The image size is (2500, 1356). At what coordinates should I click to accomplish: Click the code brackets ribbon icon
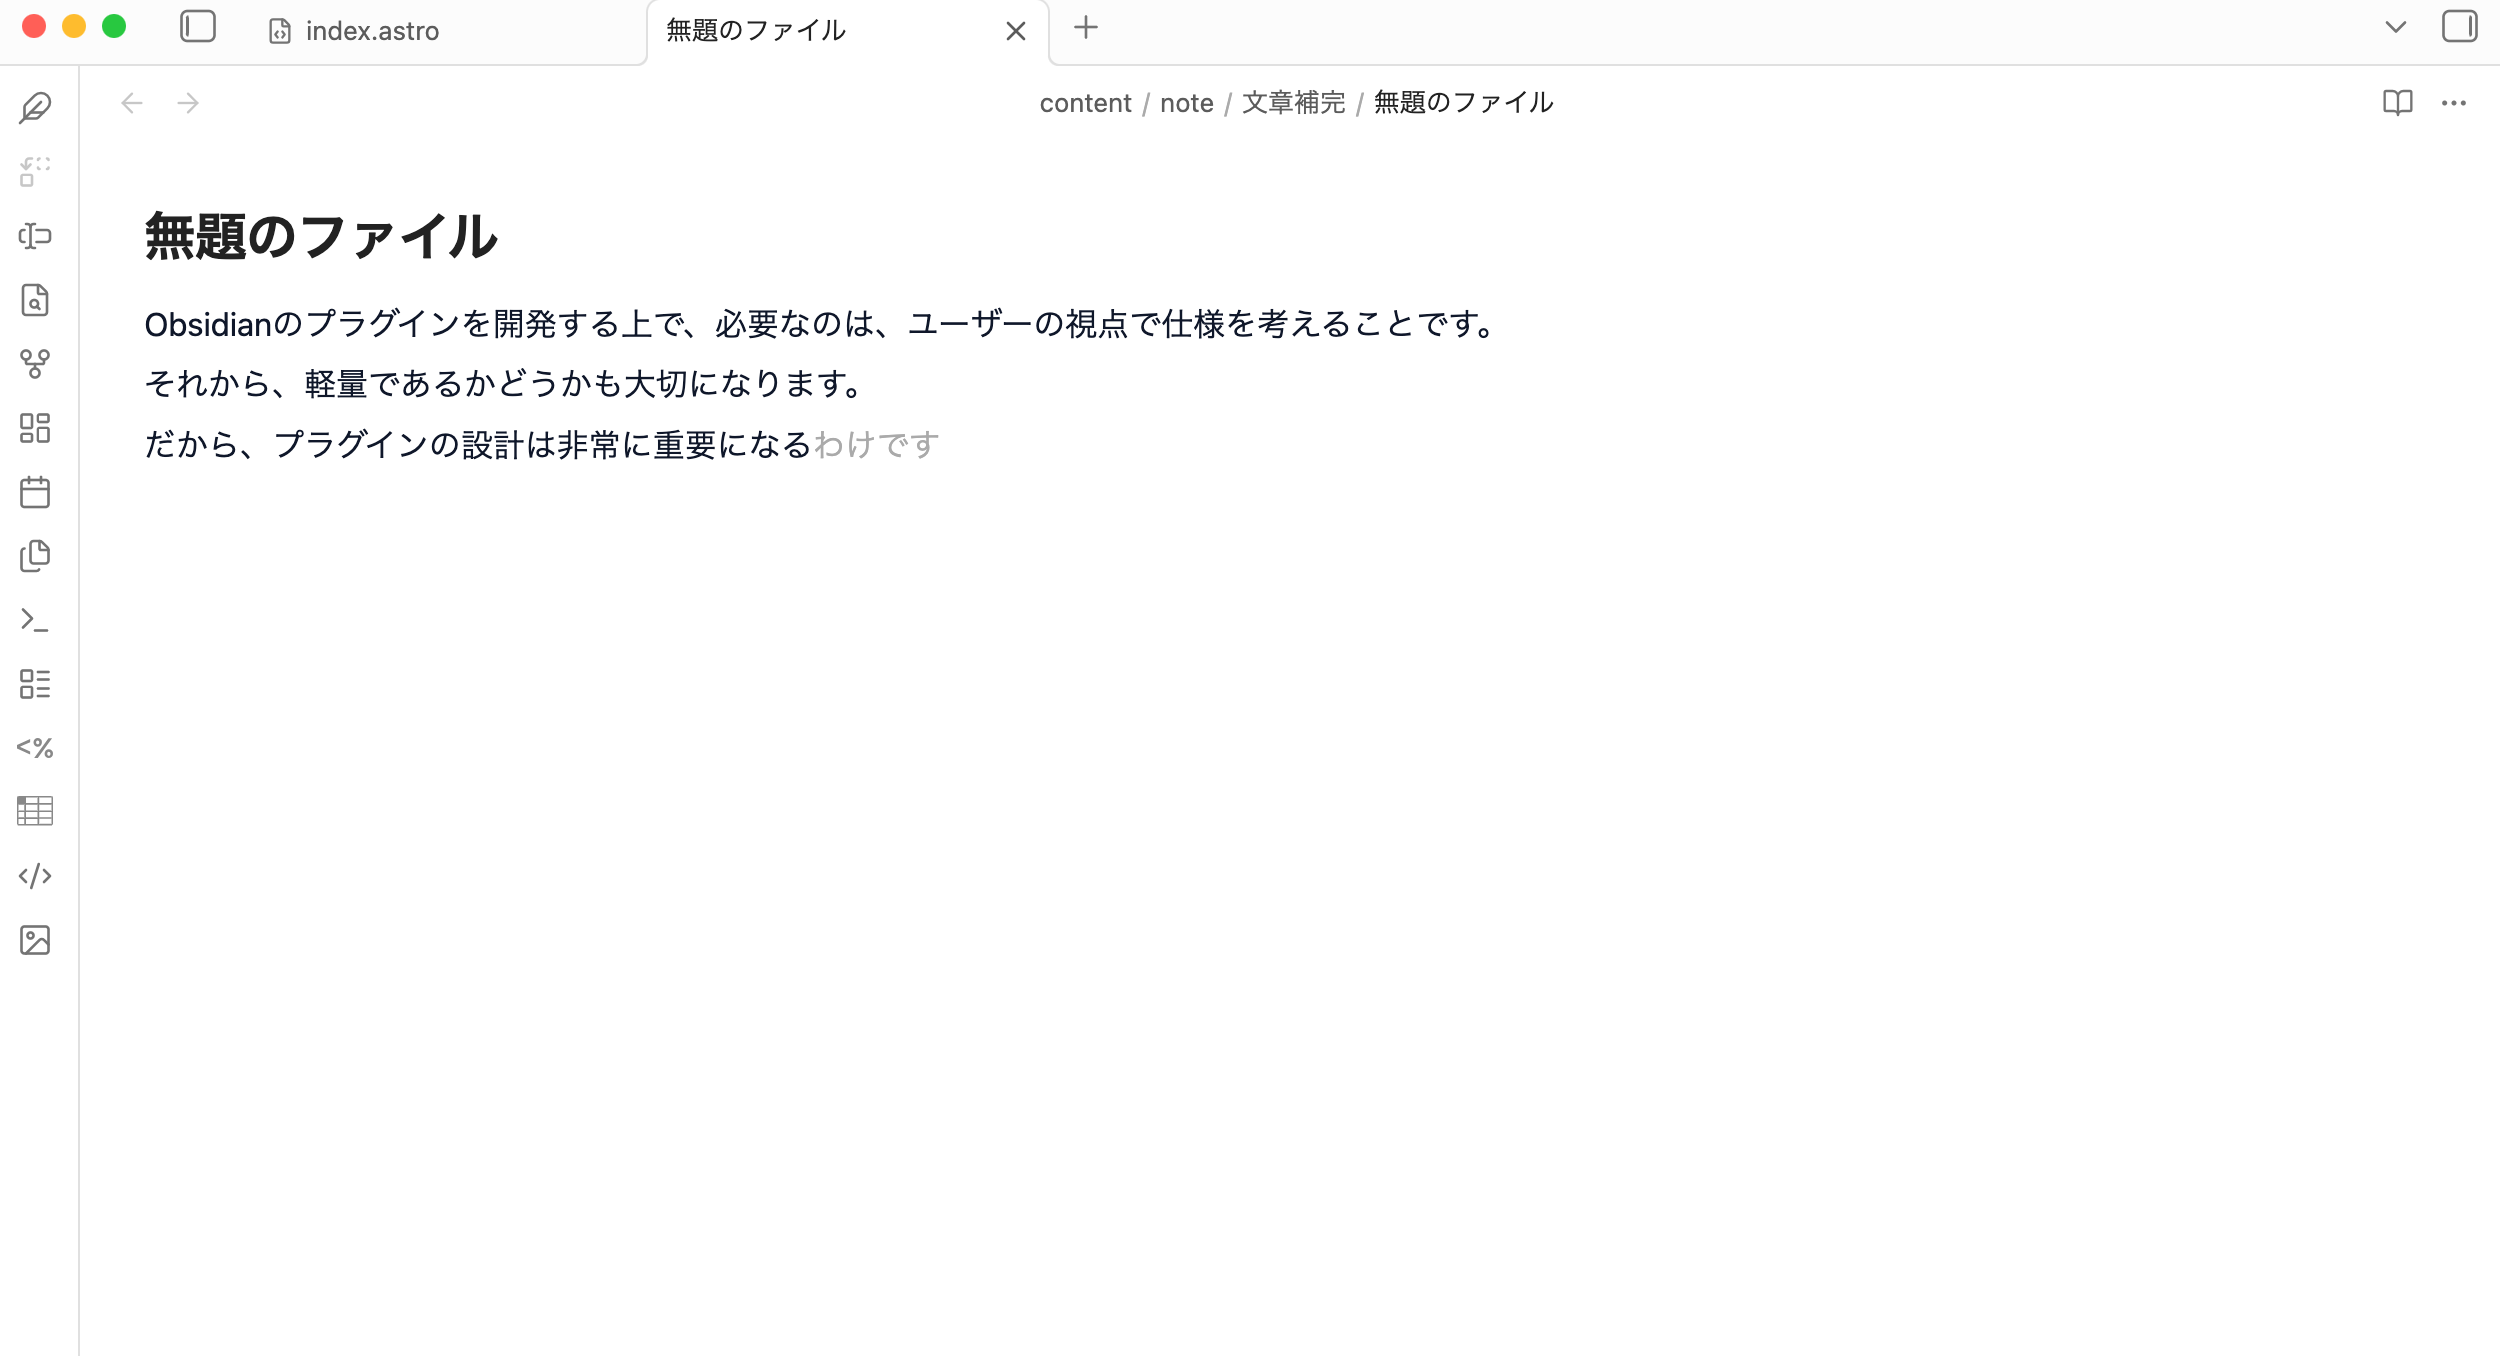point(35,876)
